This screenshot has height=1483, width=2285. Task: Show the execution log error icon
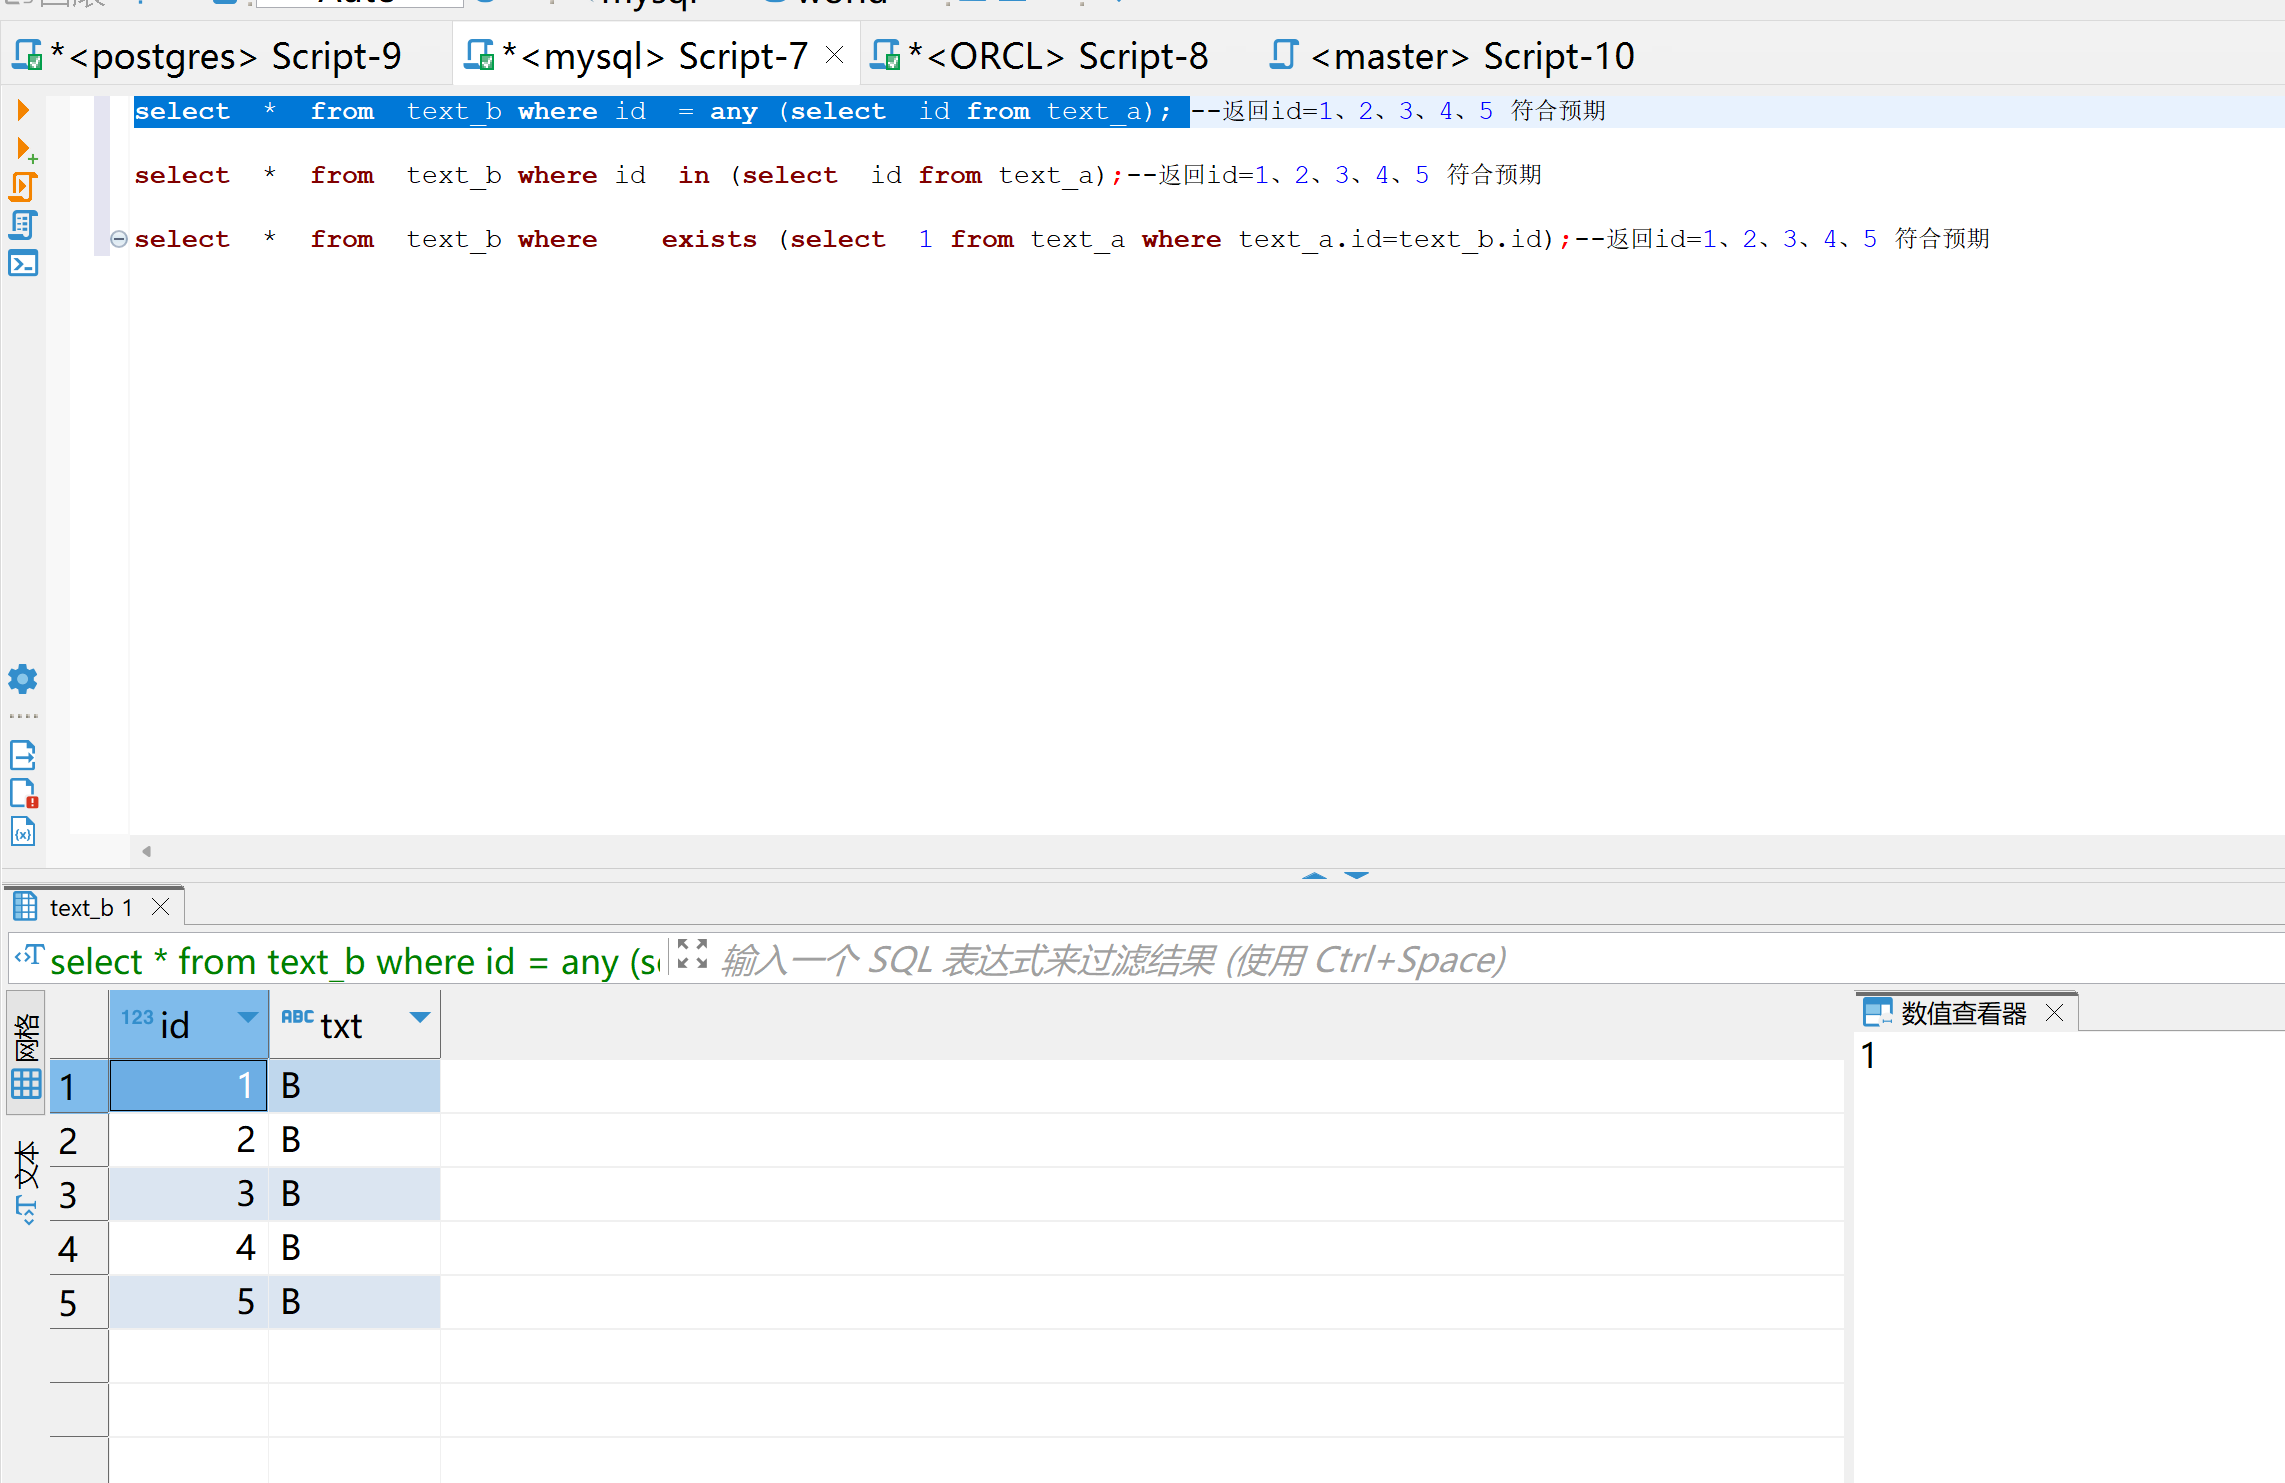24,793
